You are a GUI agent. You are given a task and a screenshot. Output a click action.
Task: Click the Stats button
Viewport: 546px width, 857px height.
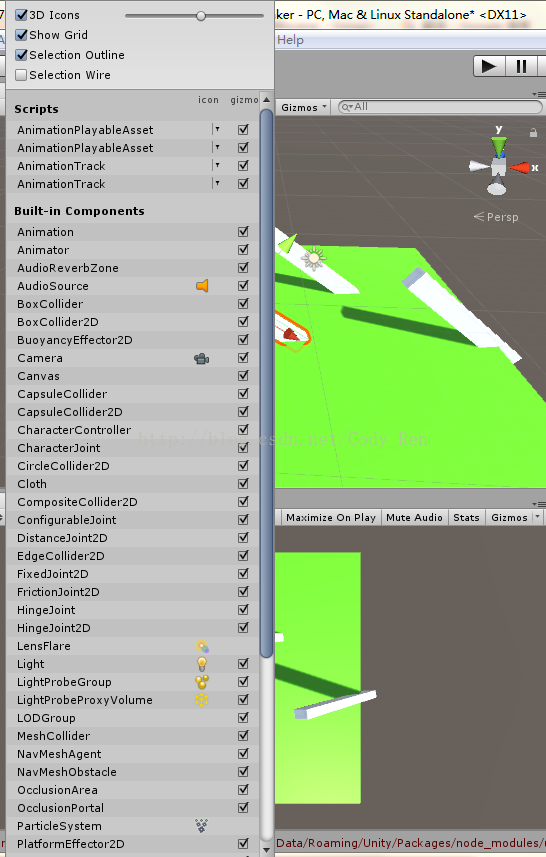tap(466, 517)
